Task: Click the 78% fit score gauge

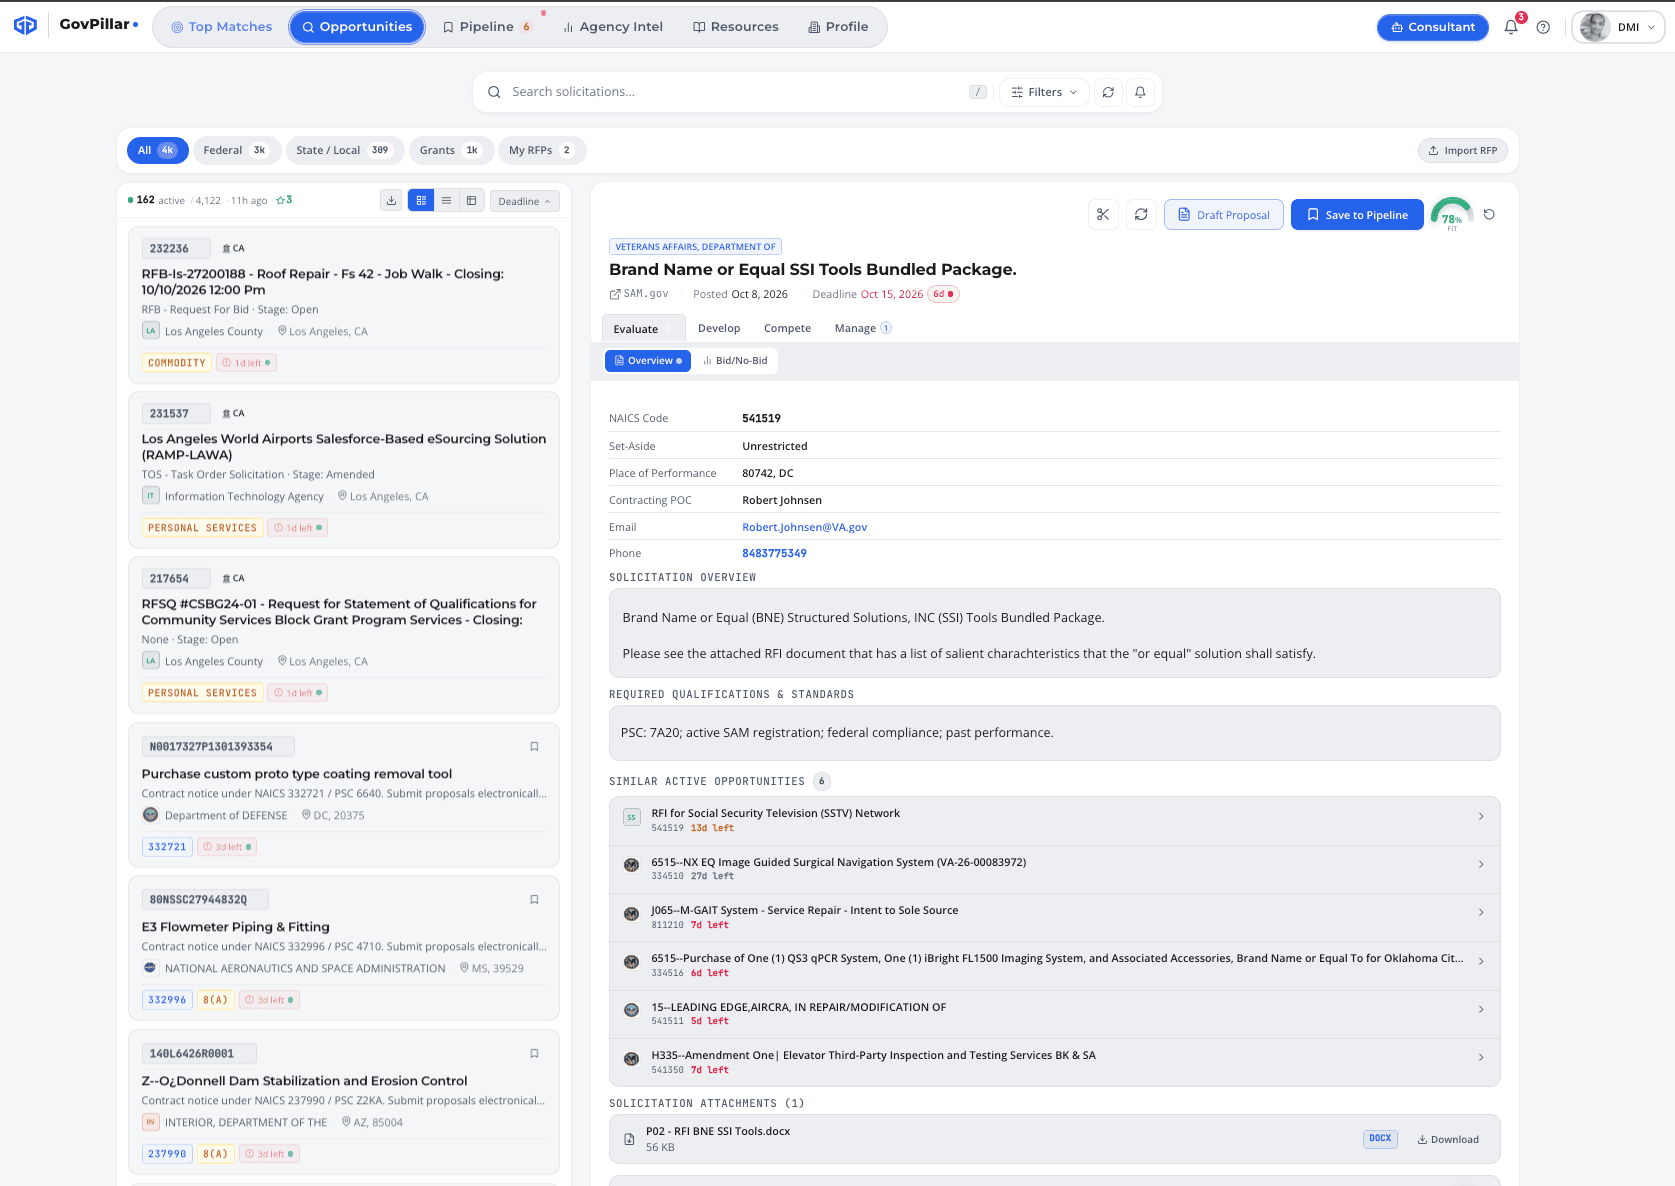Action: pyautogui.click(x=1452, y=214)
